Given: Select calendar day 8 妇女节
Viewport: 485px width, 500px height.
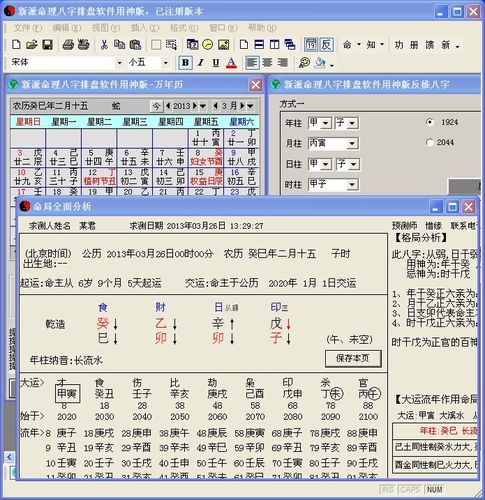Looking at the screenshot, I should pyautogui.click(x=206, y=157).
